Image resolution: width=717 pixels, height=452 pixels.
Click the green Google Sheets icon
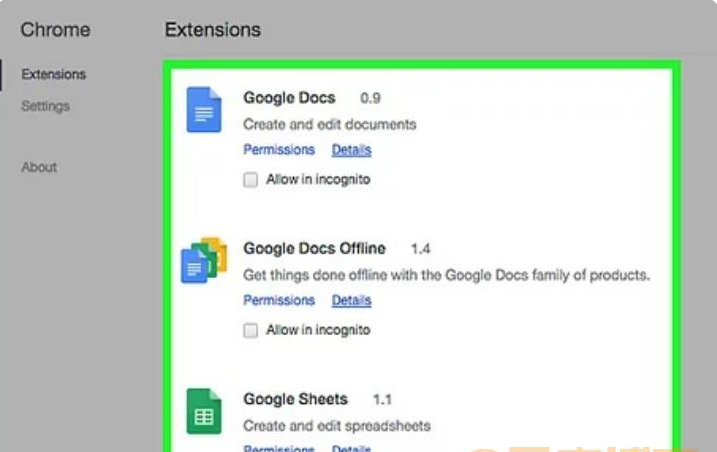pos(204,411)
